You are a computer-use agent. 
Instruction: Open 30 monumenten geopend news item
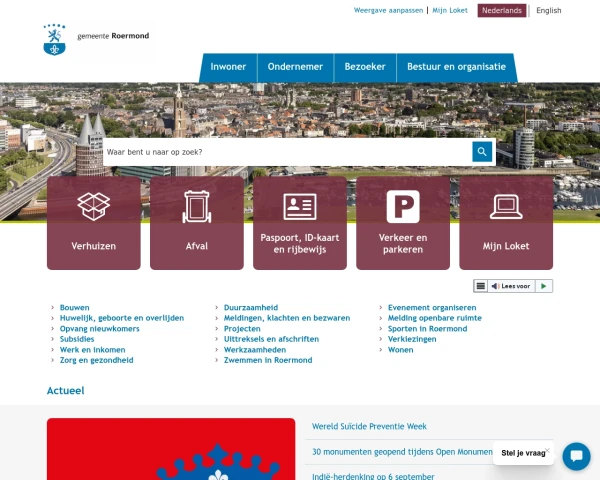[x=402, y=452]
